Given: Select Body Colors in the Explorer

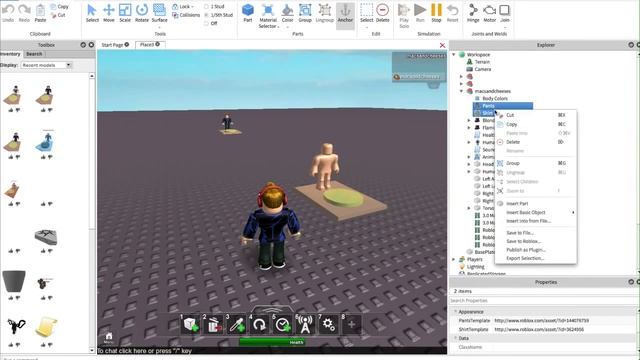Looking at the screenshot, I should [495, 98].
